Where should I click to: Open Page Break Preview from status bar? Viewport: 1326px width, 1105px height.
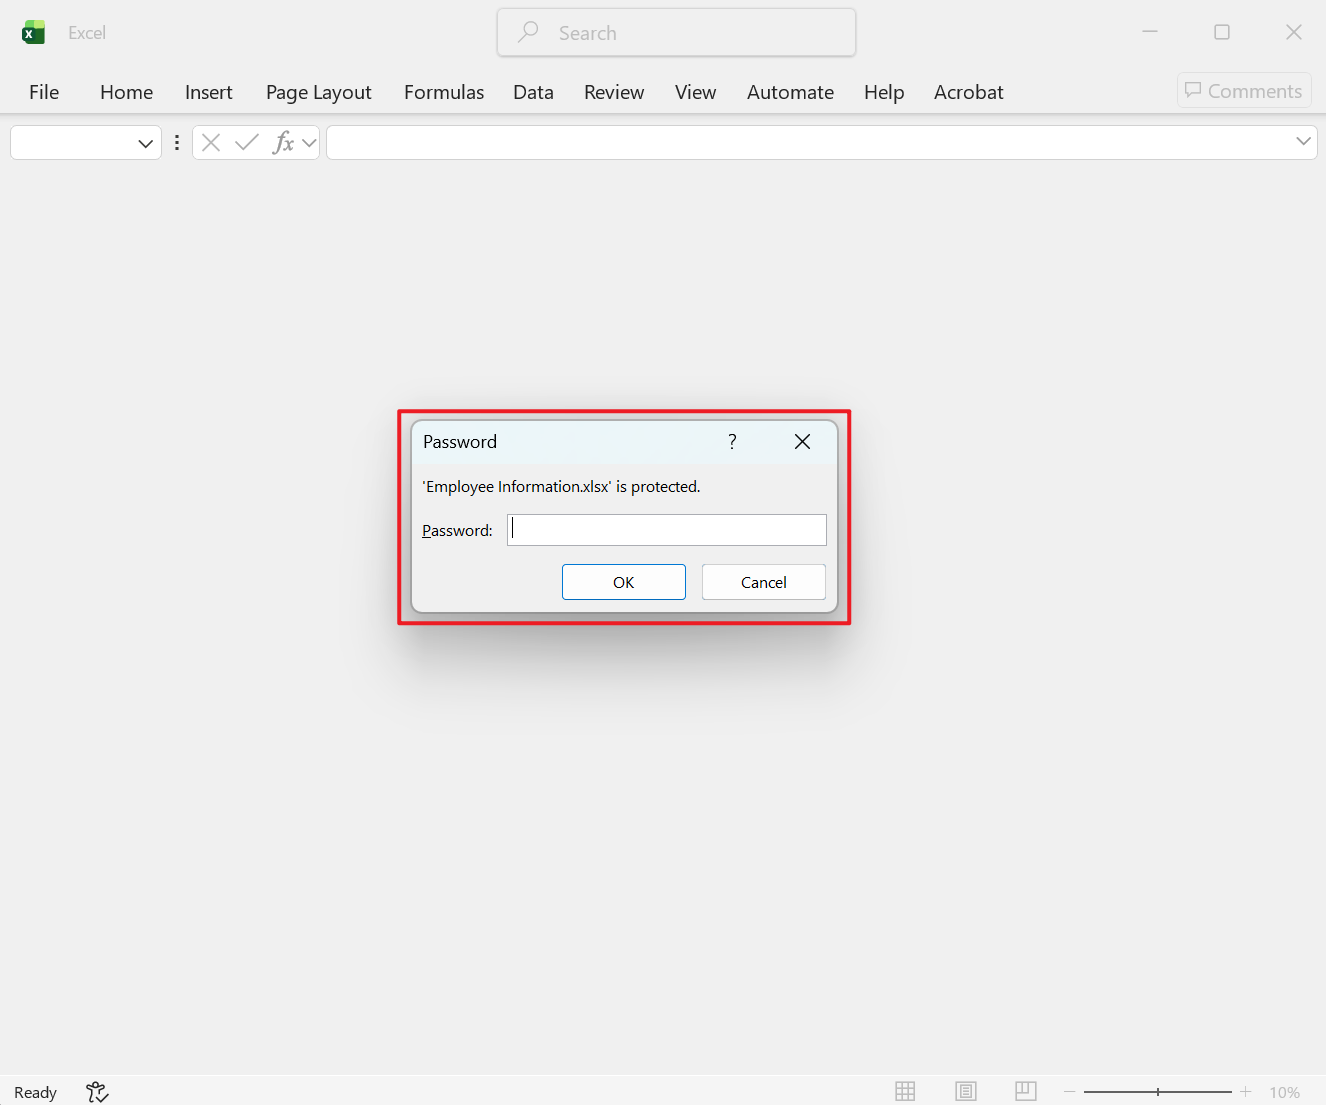(1025, 1091)
